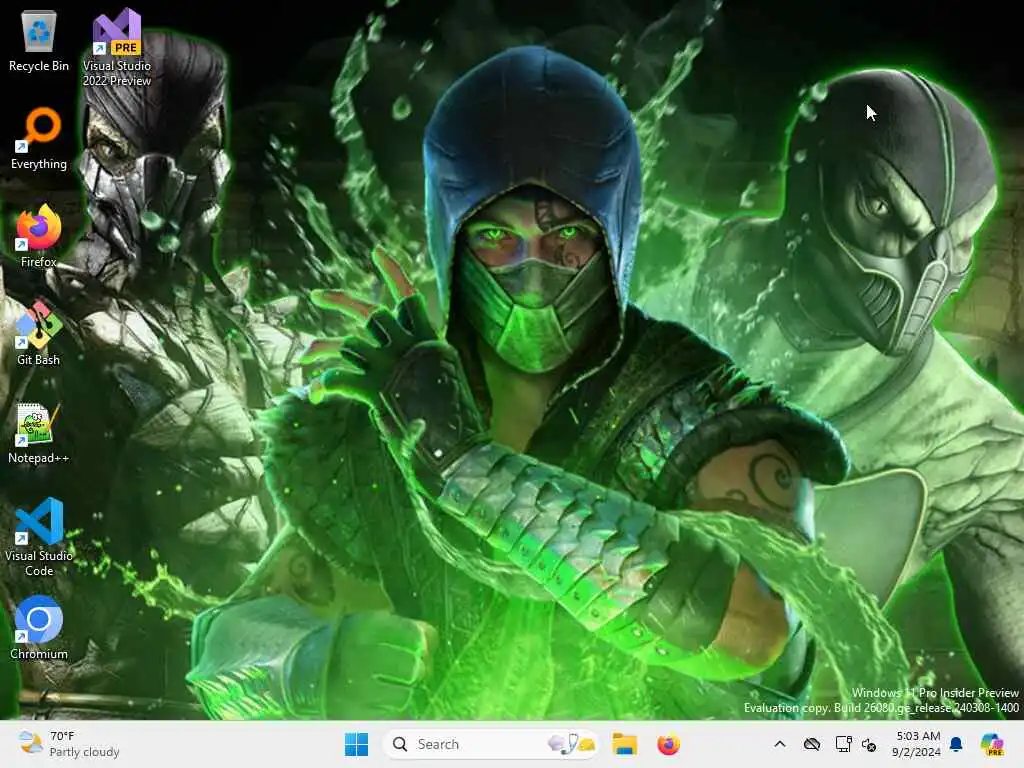Select the Visual Studio Code shortcut
1024x768 pixels.
tap(39, 537)
